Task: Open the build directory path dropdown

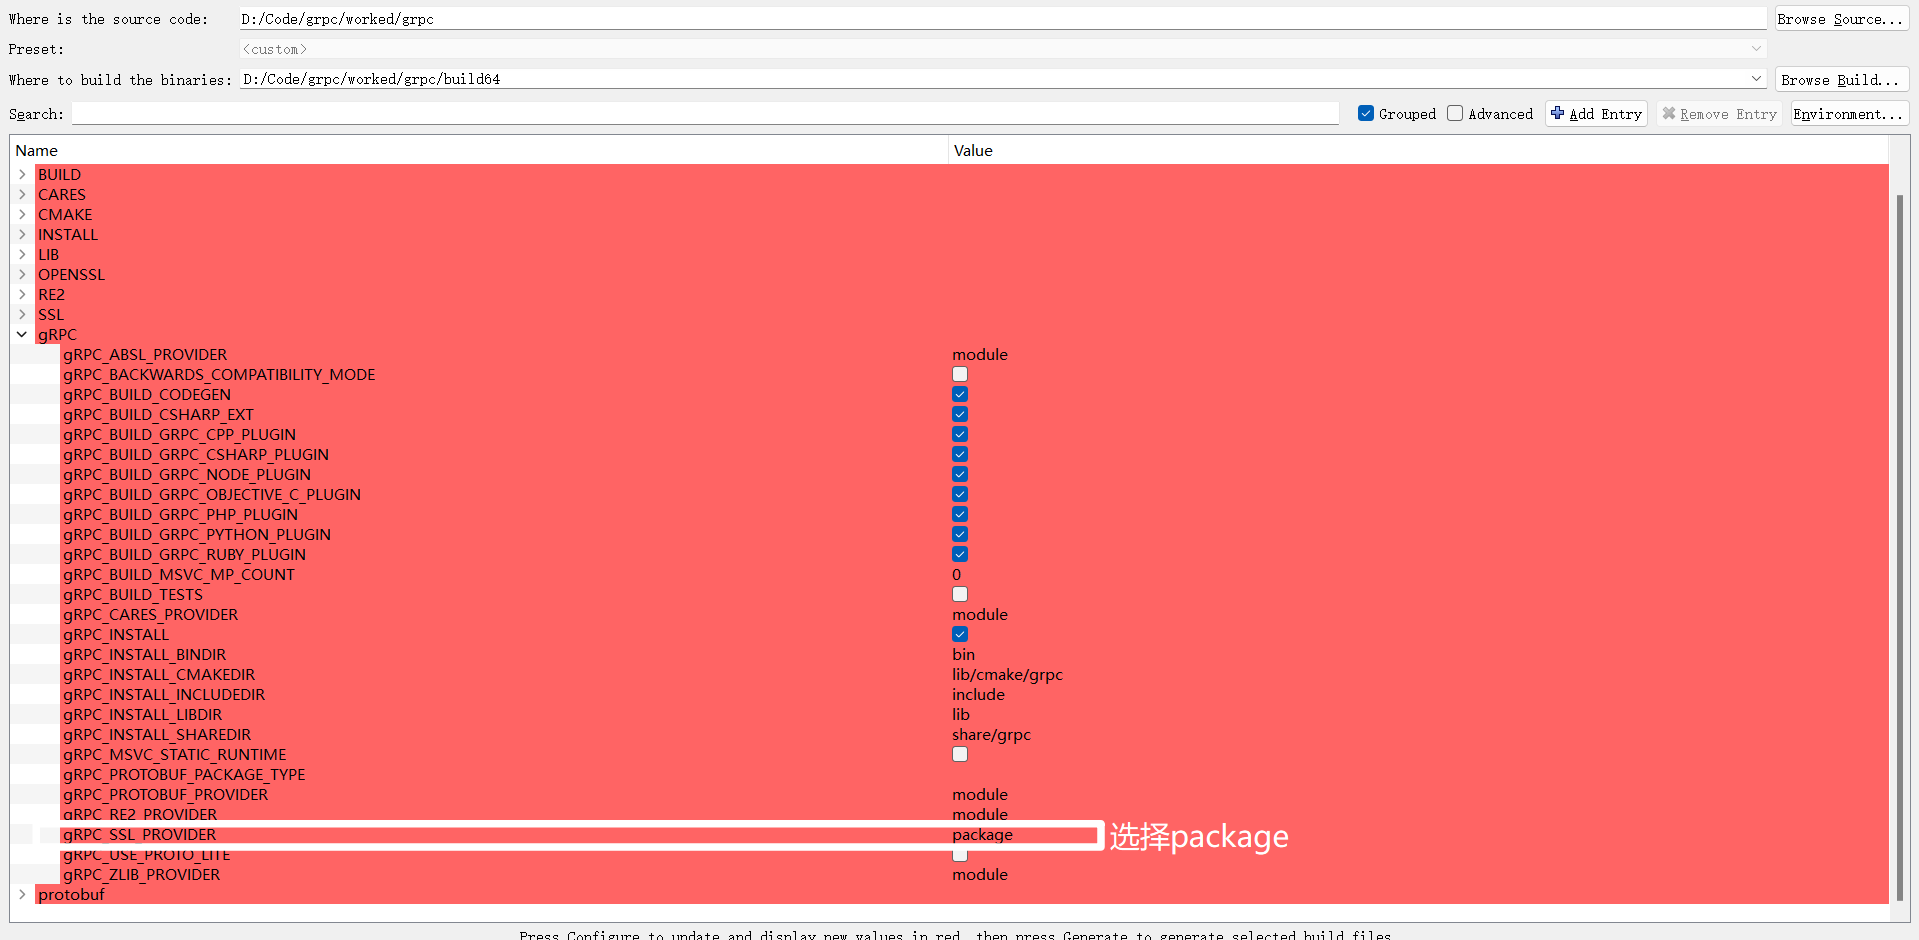Action: 1756,79
